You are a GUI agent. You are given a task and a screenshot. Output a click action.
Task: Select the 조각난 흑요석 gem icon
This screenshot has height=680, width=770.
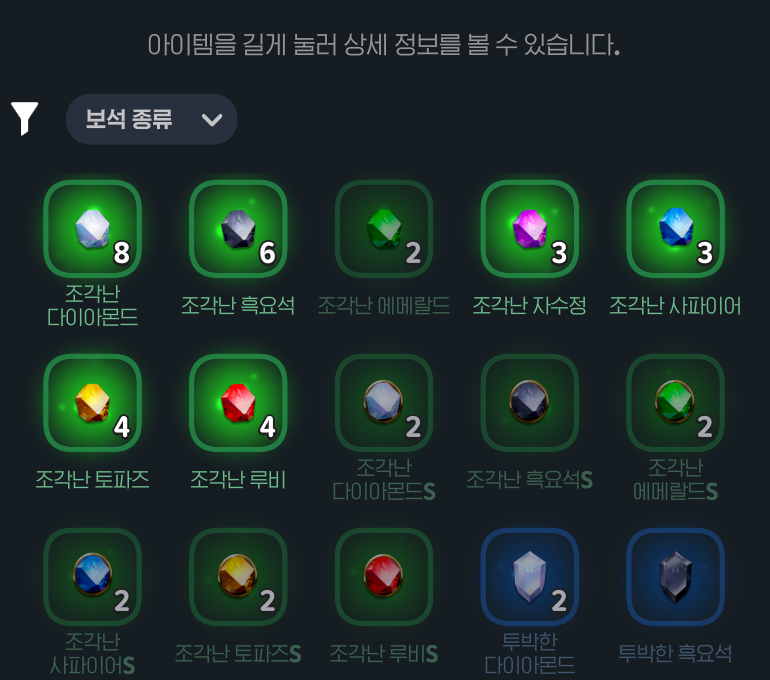click(238, 229)
